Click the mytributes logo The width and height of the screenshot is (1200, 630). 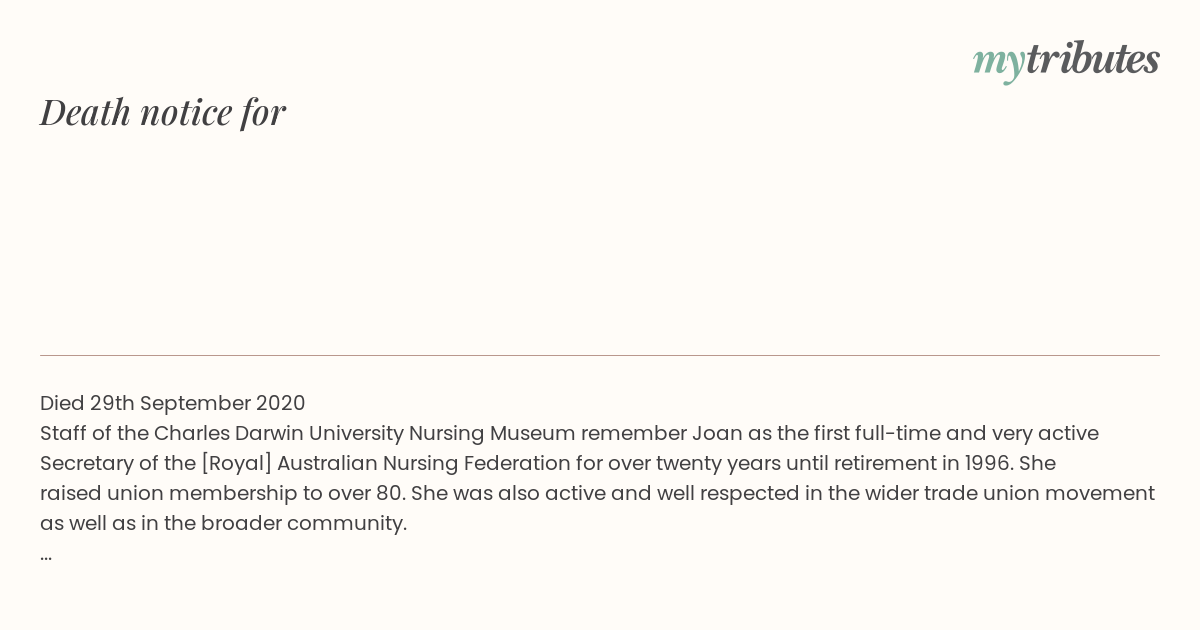tap(1066, 60)
